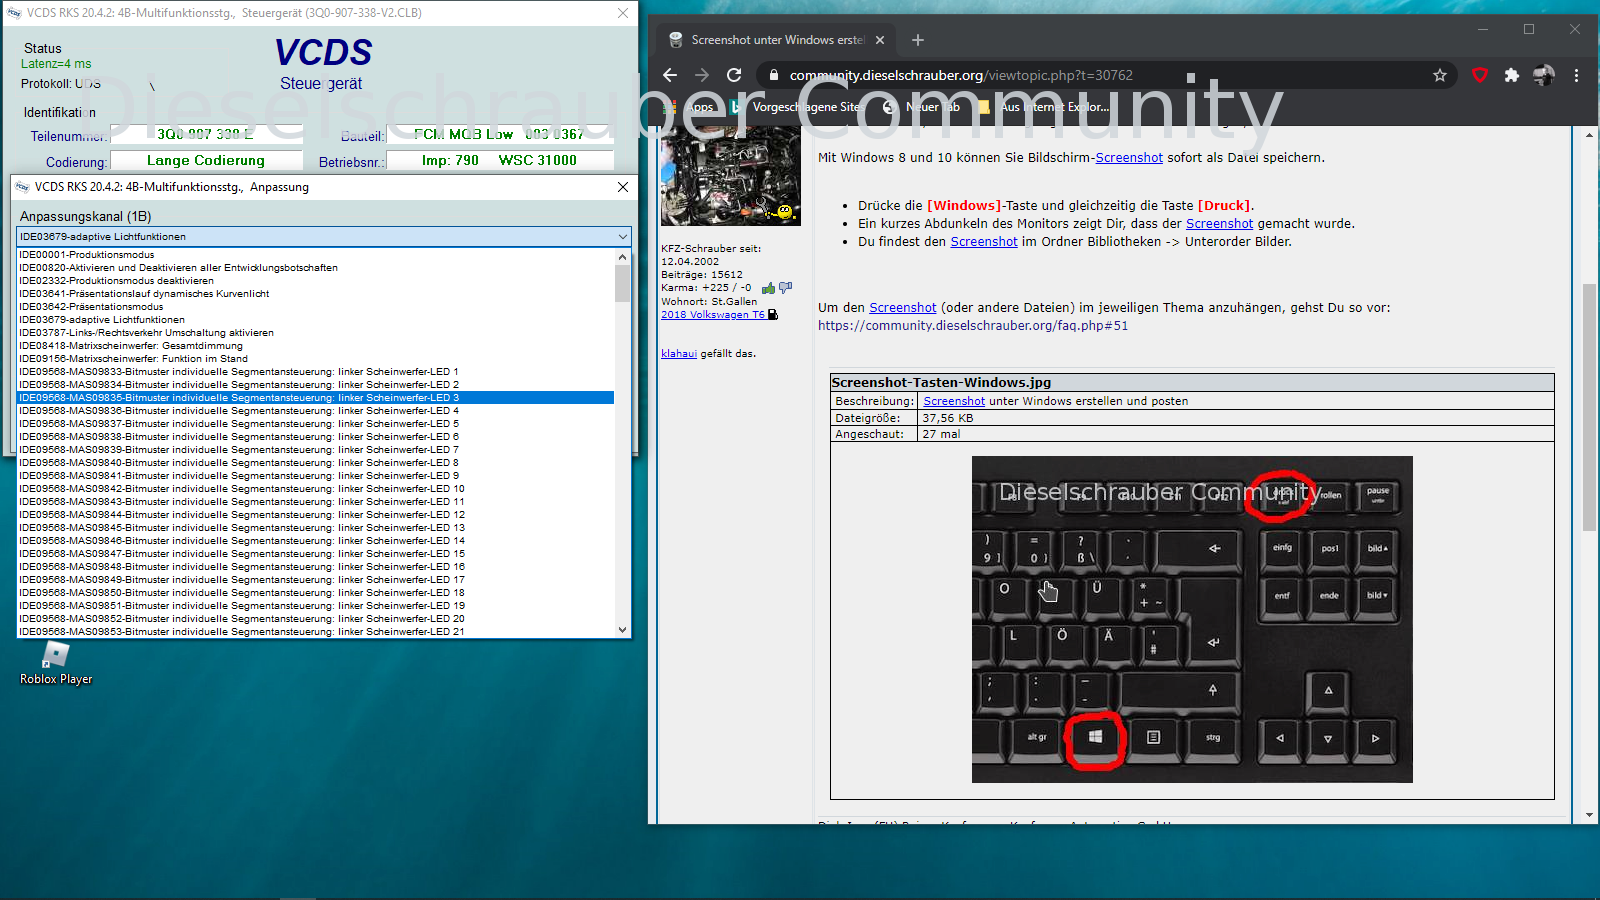
Task: Click Screenshot link in 'Um den' sentence
Action: click(903, 308)
